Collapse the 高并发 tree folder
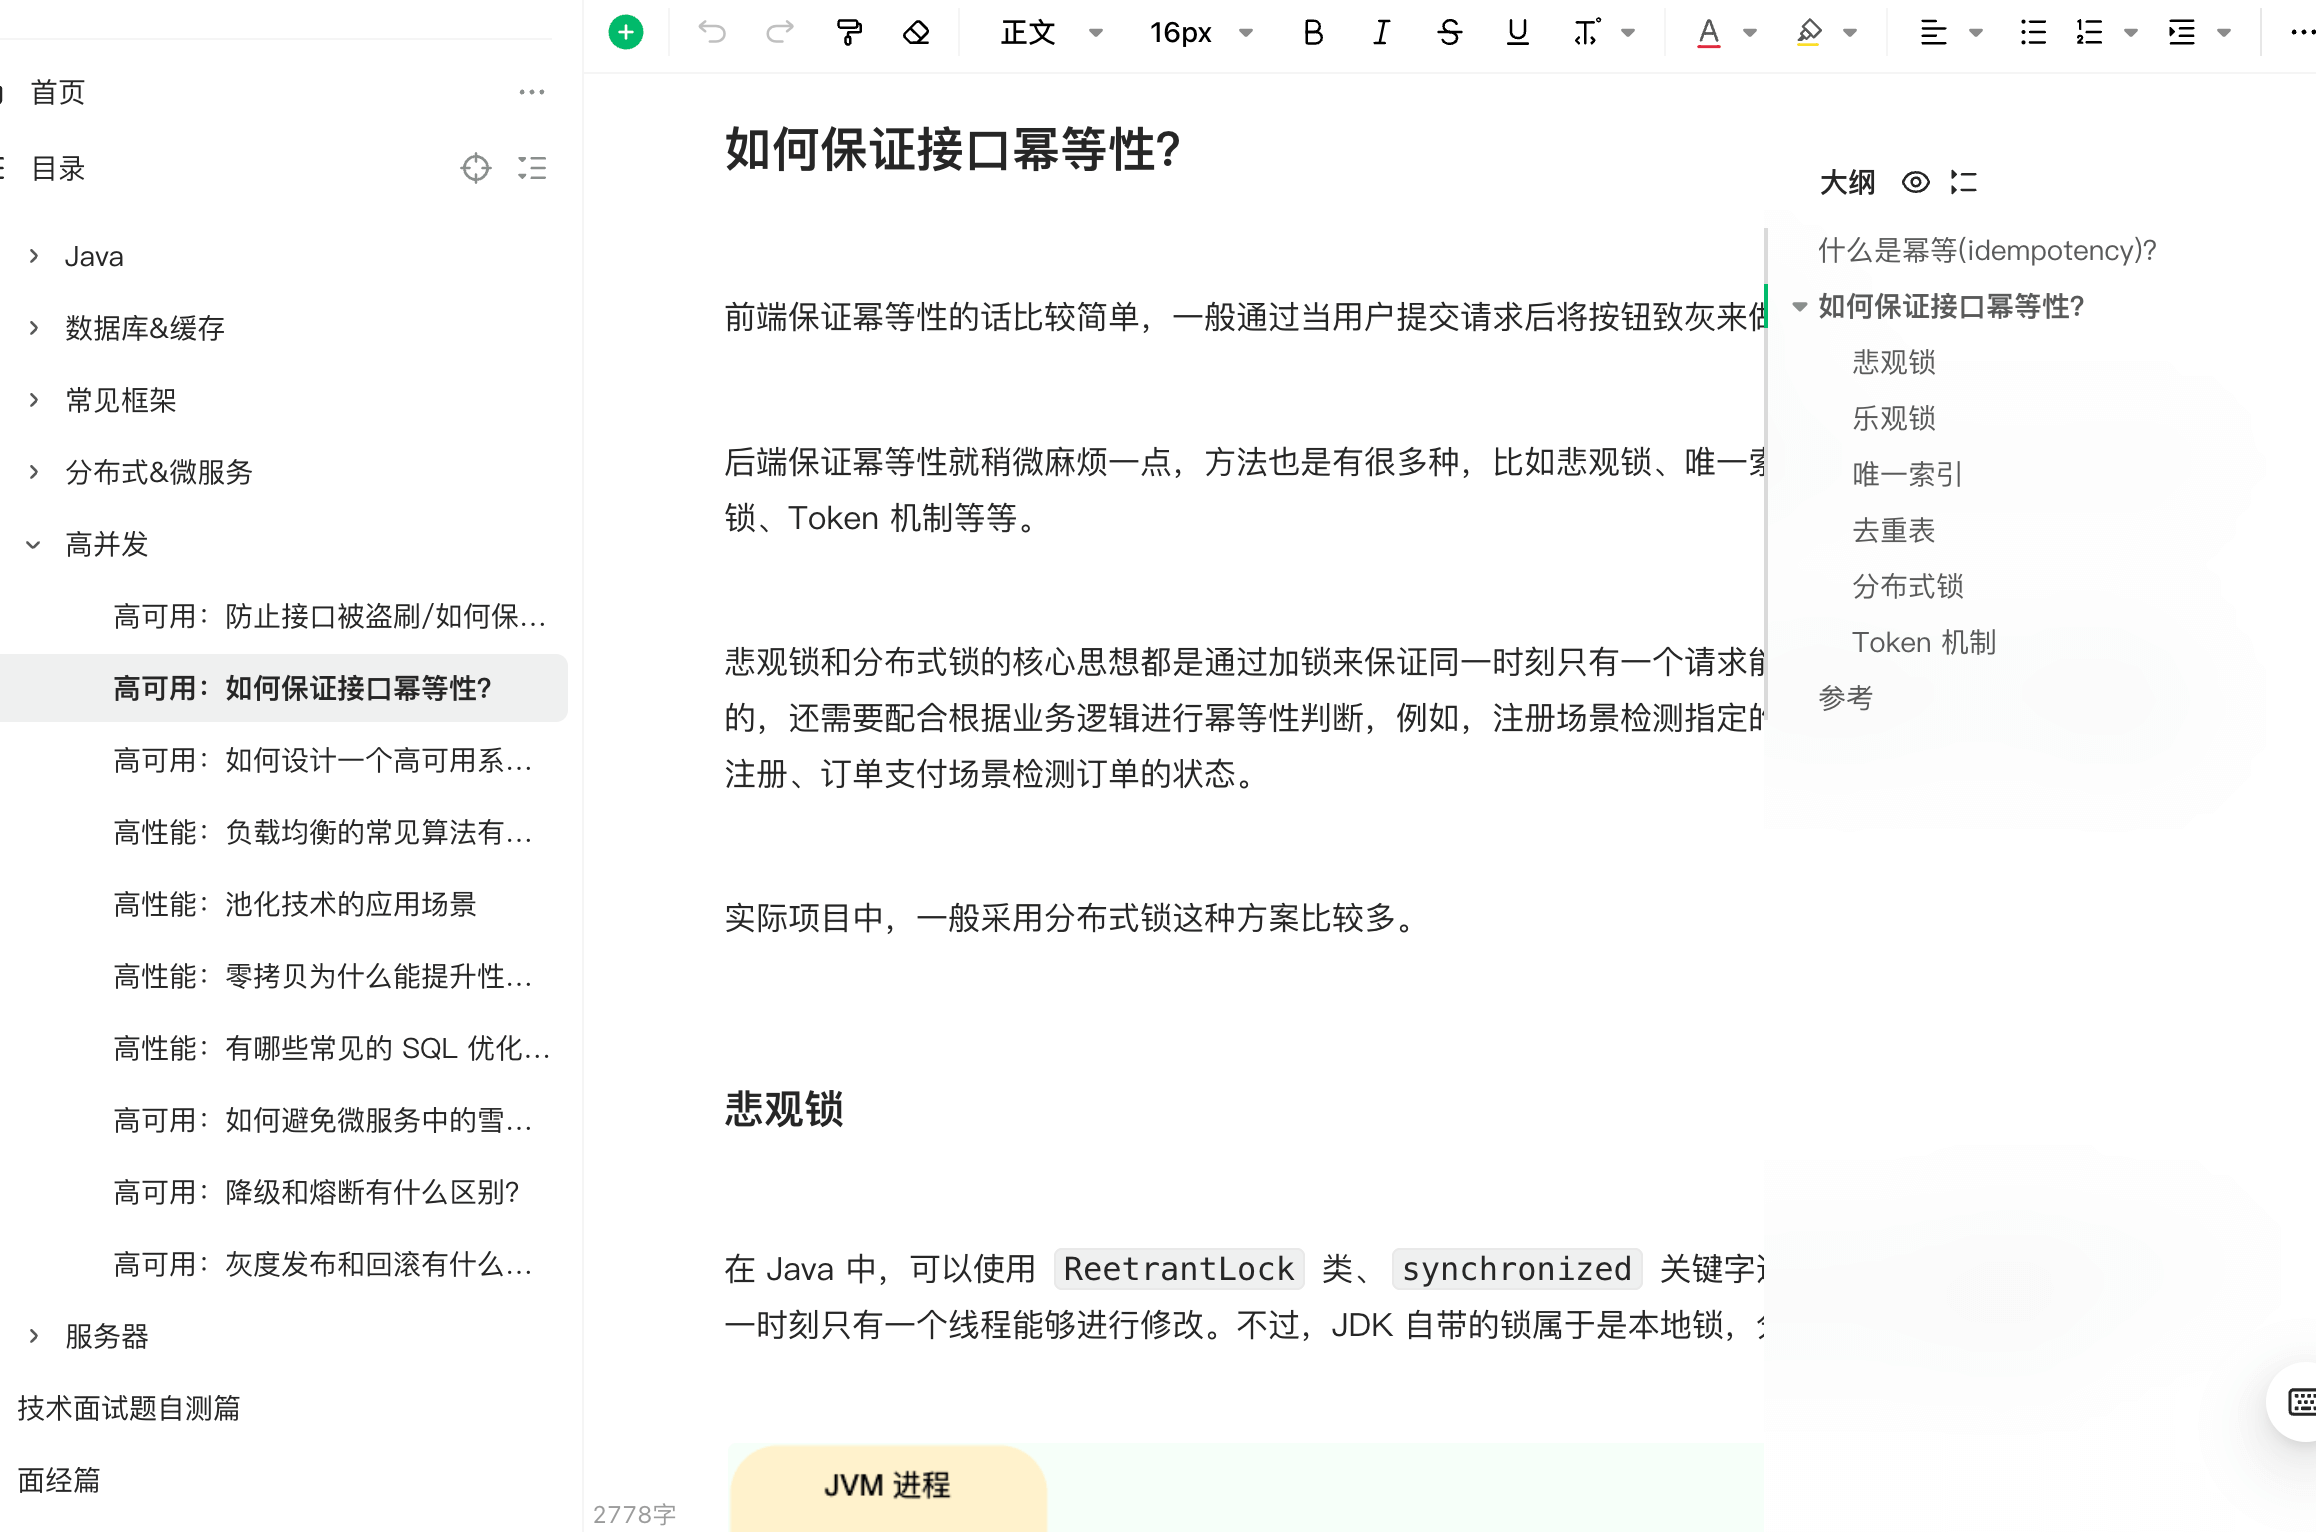 (x=34, y=545)
